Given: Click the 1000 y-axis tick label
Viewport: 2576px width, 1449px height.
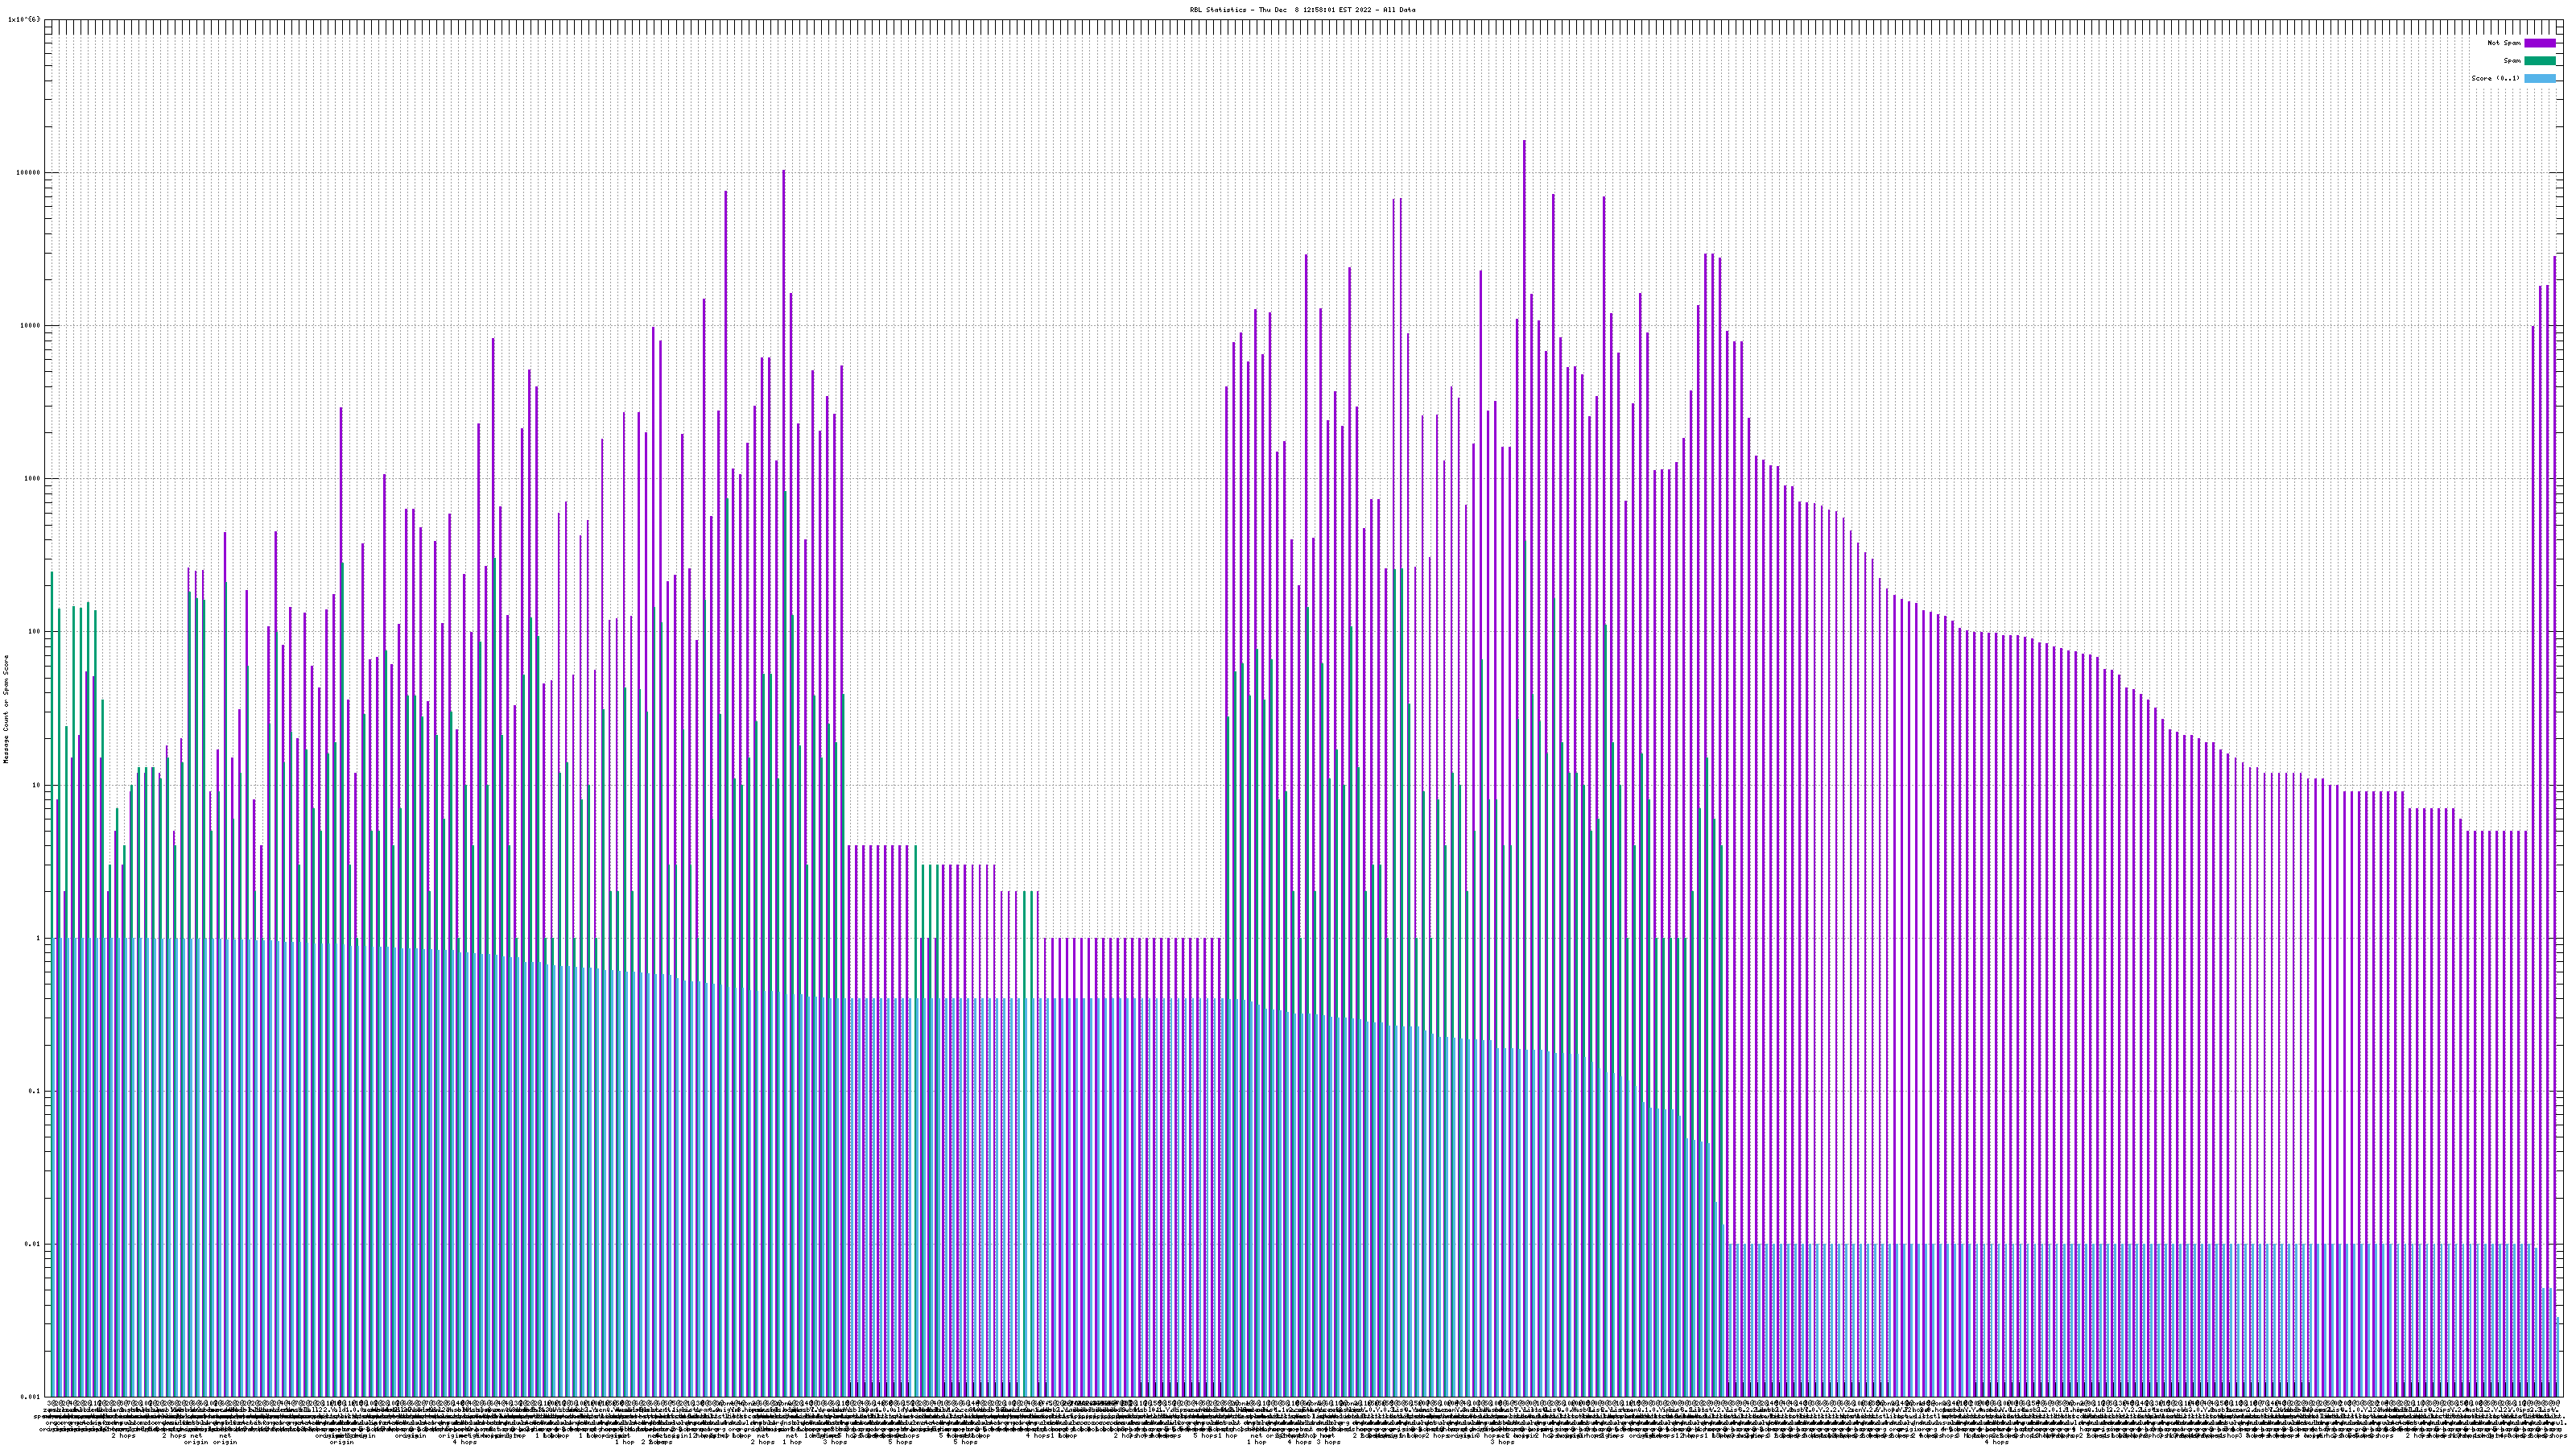Looking at the screenshot, I should (x=33, y=479).
